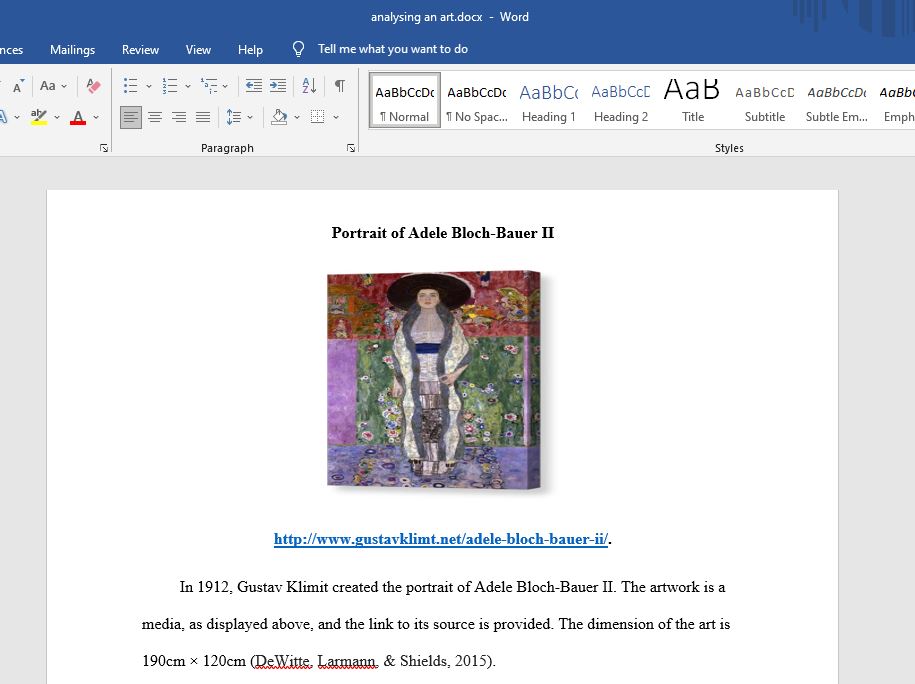The height and width of the screenshot is (684, 915).
Task: Switch to the View tab
Action: click(x=198, y=50)
